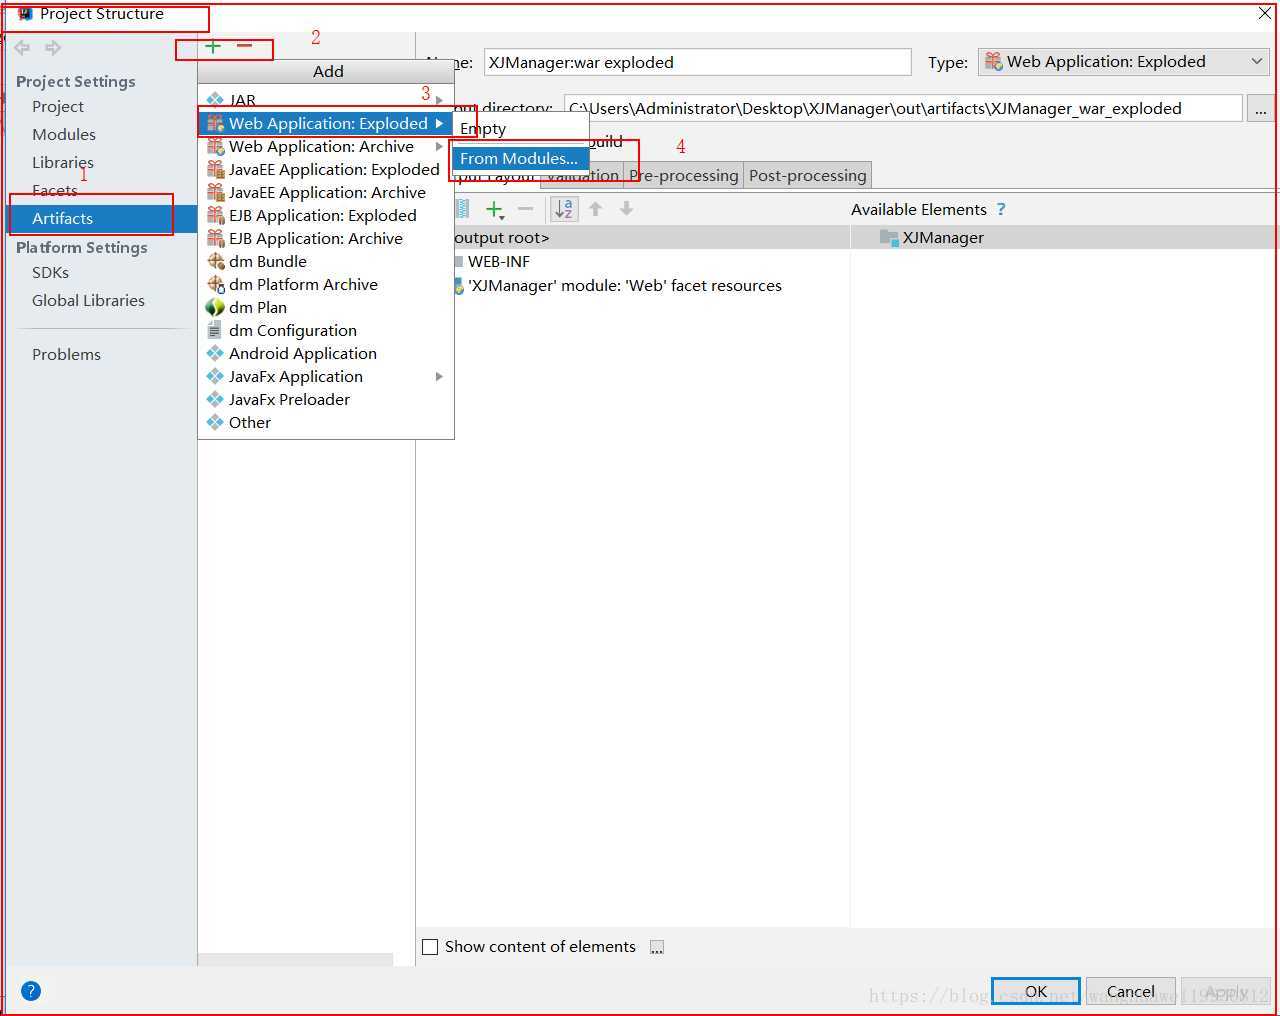
Task: Click the Android Application icon
Action: (x=215, y=353)
